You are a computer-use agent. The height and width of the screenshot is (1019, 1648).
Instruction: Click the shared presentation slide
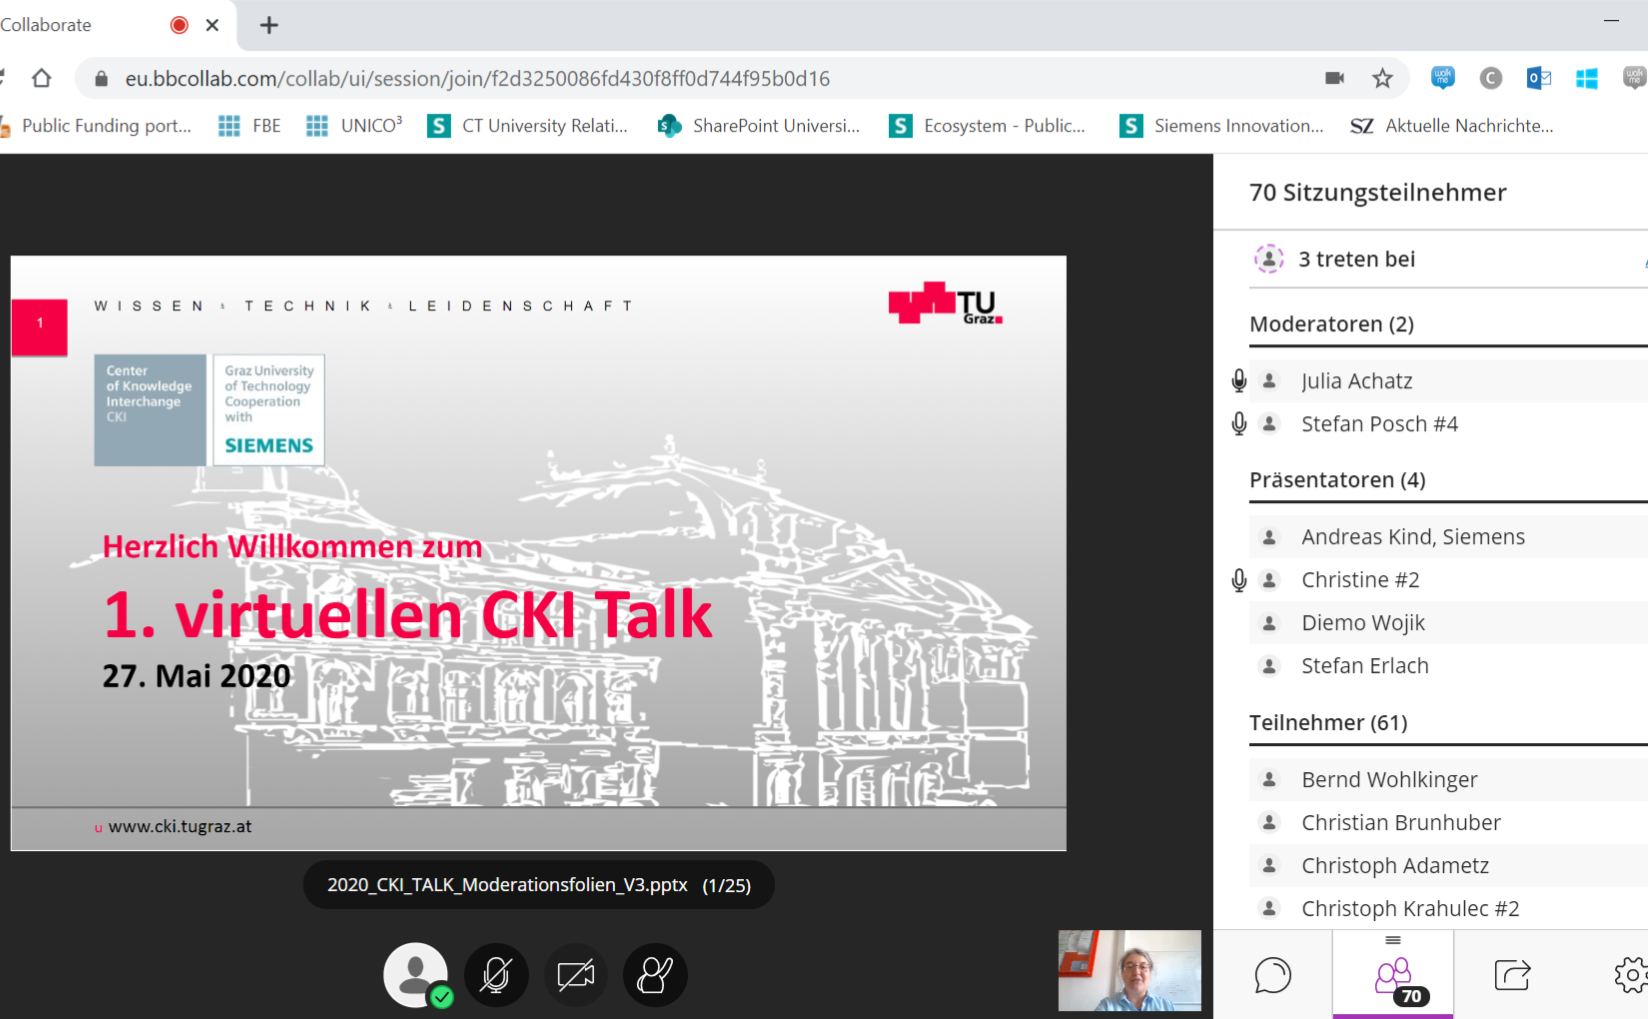538,553
